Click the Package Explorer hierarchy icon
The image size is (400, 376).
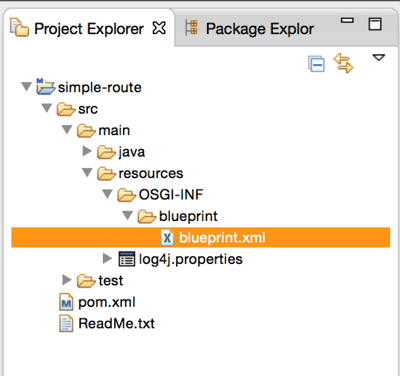point(192,28)
